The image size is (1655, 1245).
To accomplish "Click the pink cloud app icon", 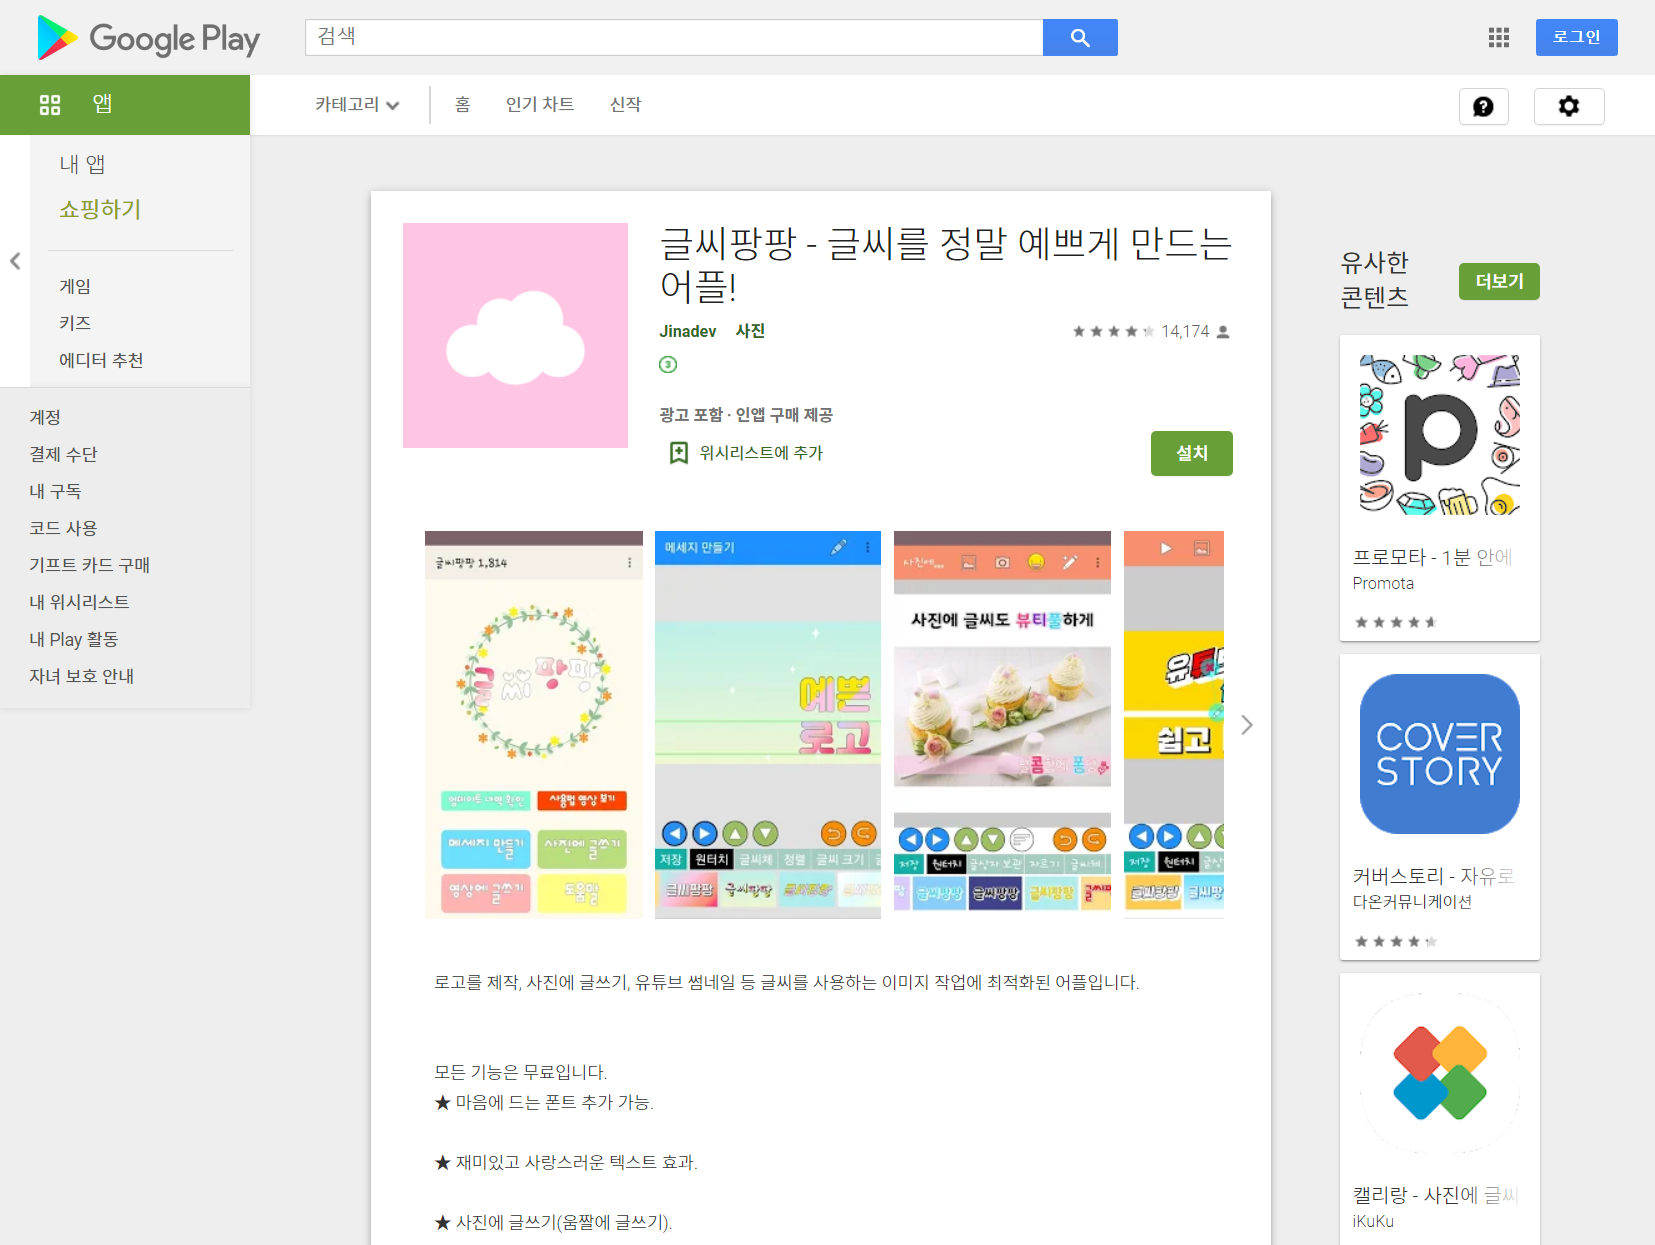I will click(515, 335).
